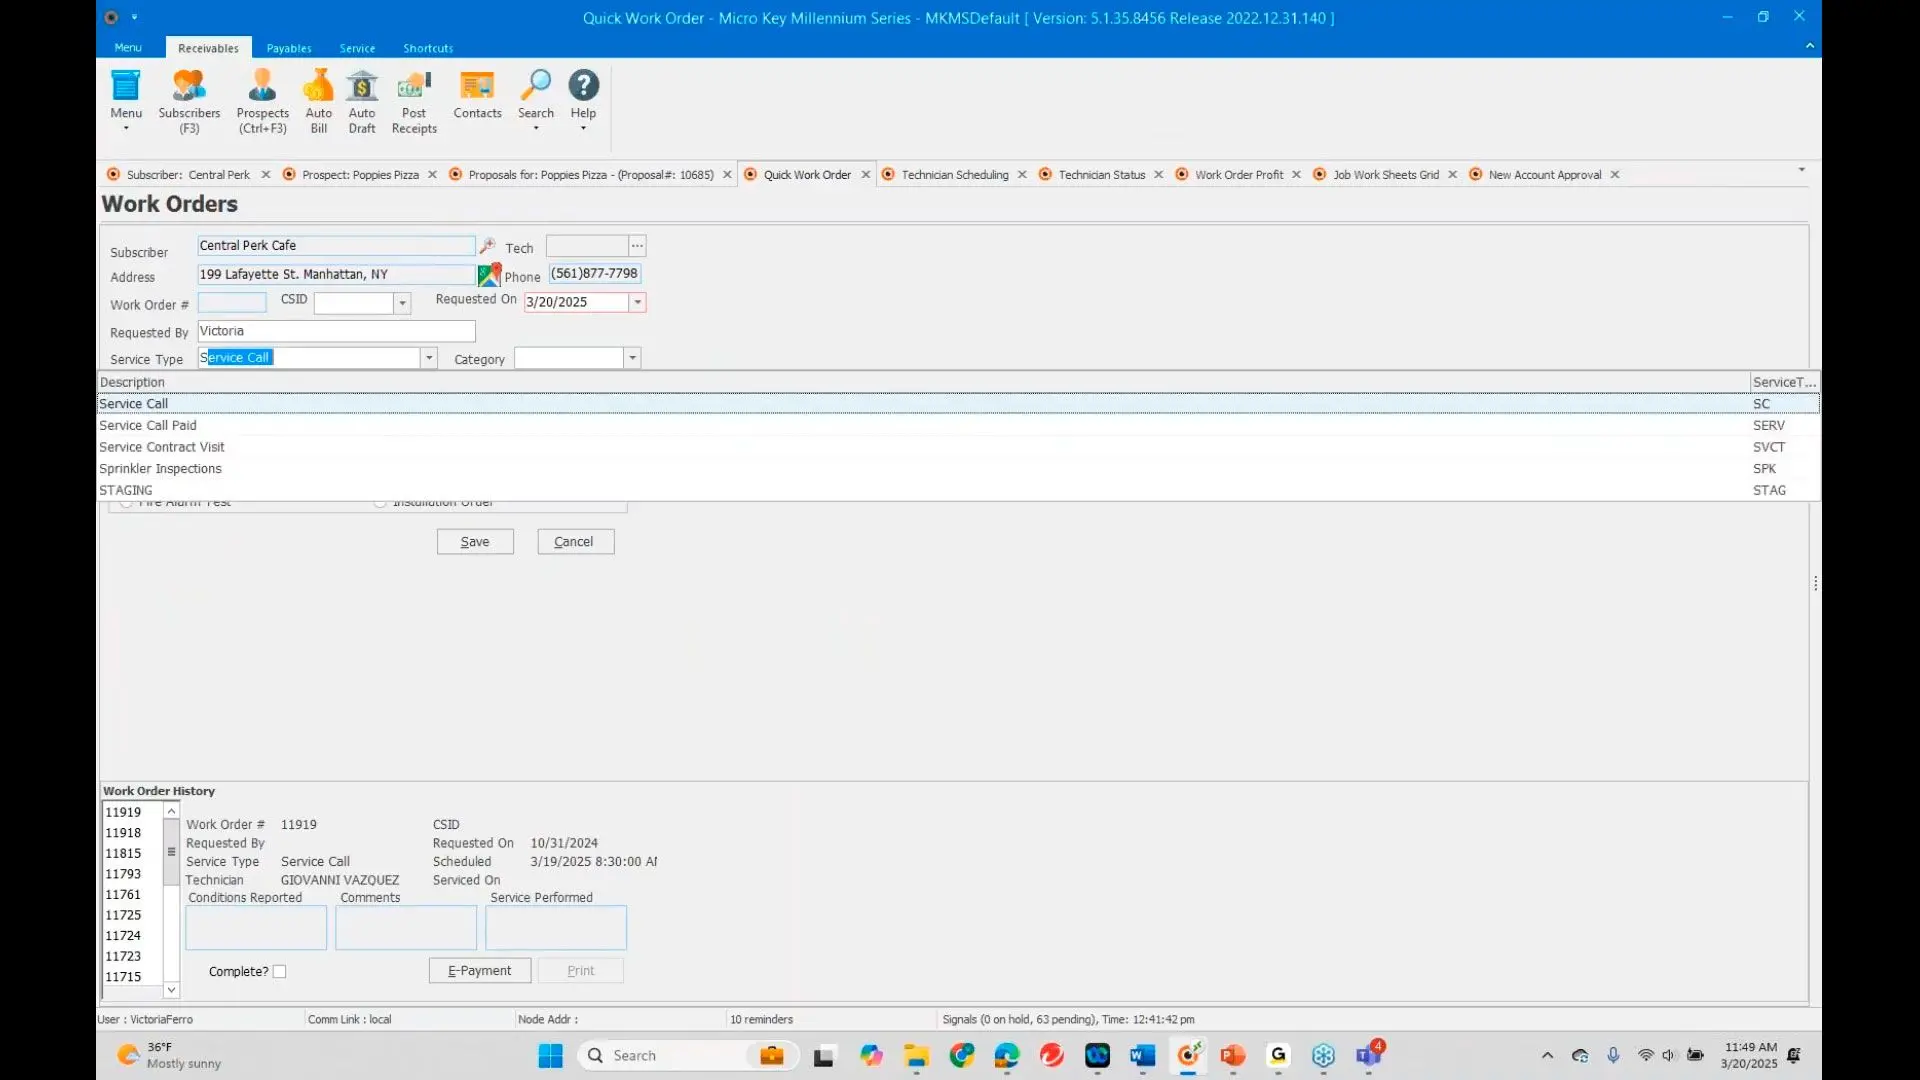Open the Category dropdown
Screen dimensions: 1920x1080
632,358
